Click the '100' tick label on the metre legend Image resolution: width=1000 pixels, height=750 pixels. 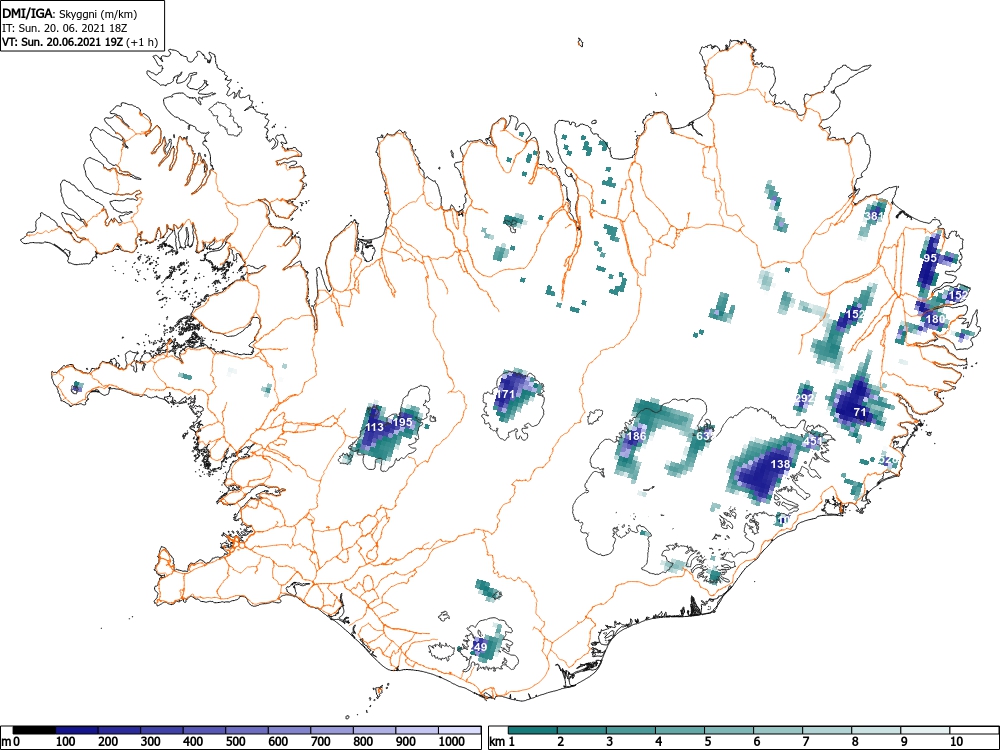point(66,742)
